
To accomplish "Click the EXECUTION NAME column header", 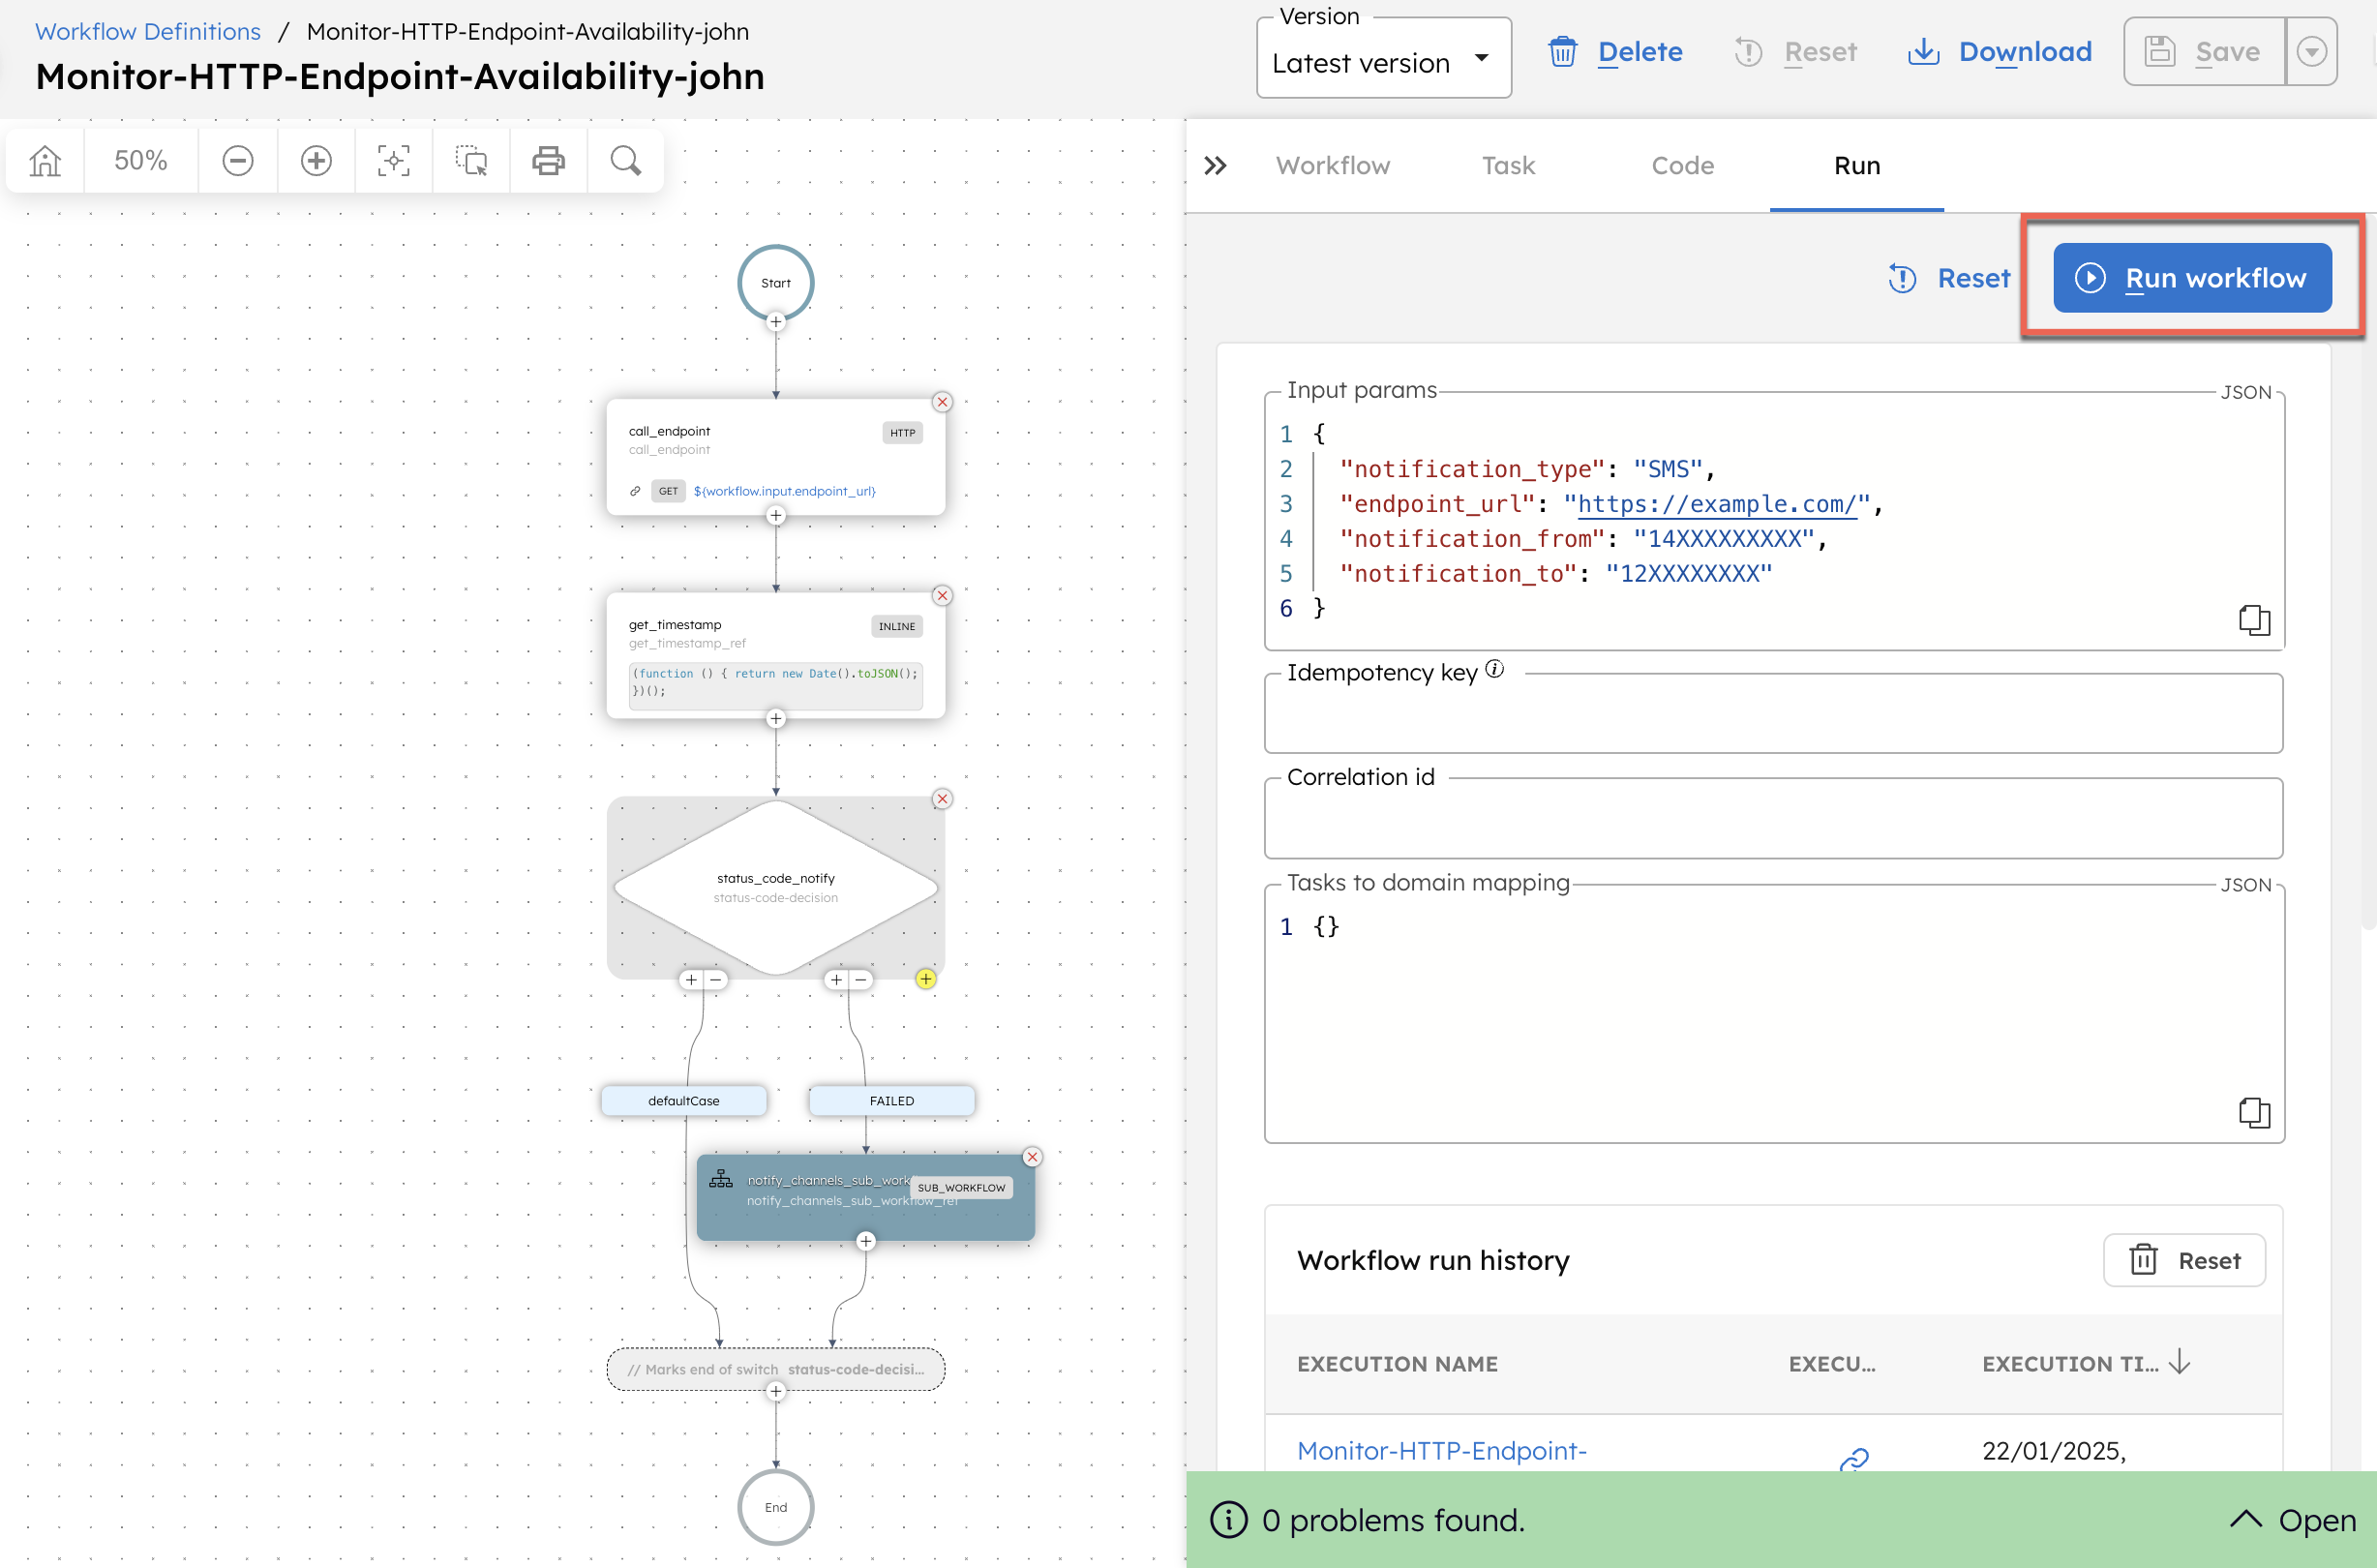I will tap(1397, 1364).
